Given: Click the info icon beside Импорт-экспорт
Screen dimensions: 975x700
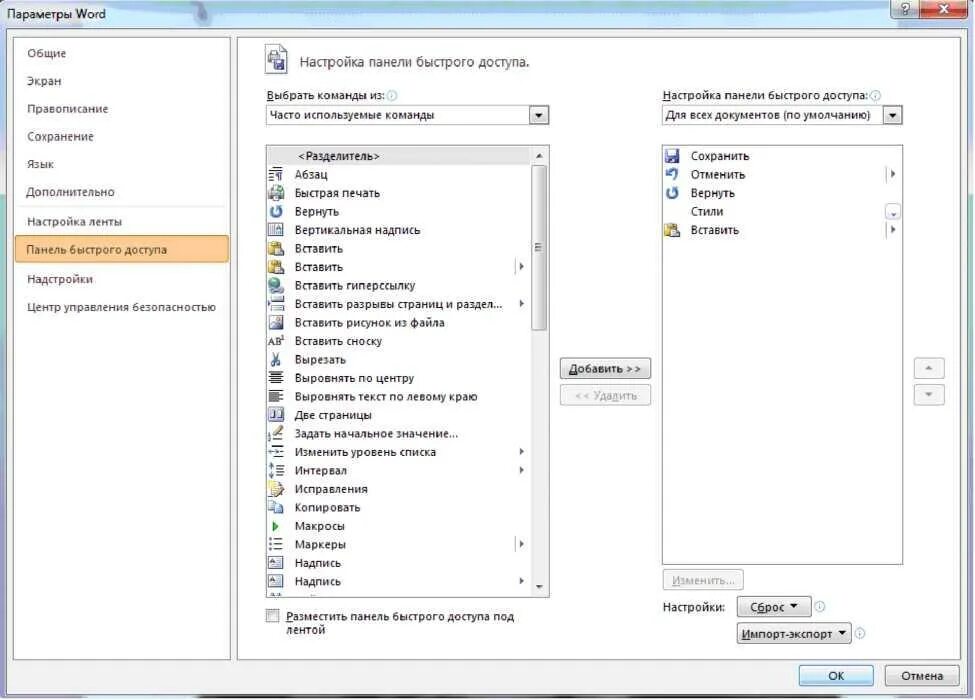Looking at the screenshot, I should point(859,633).
